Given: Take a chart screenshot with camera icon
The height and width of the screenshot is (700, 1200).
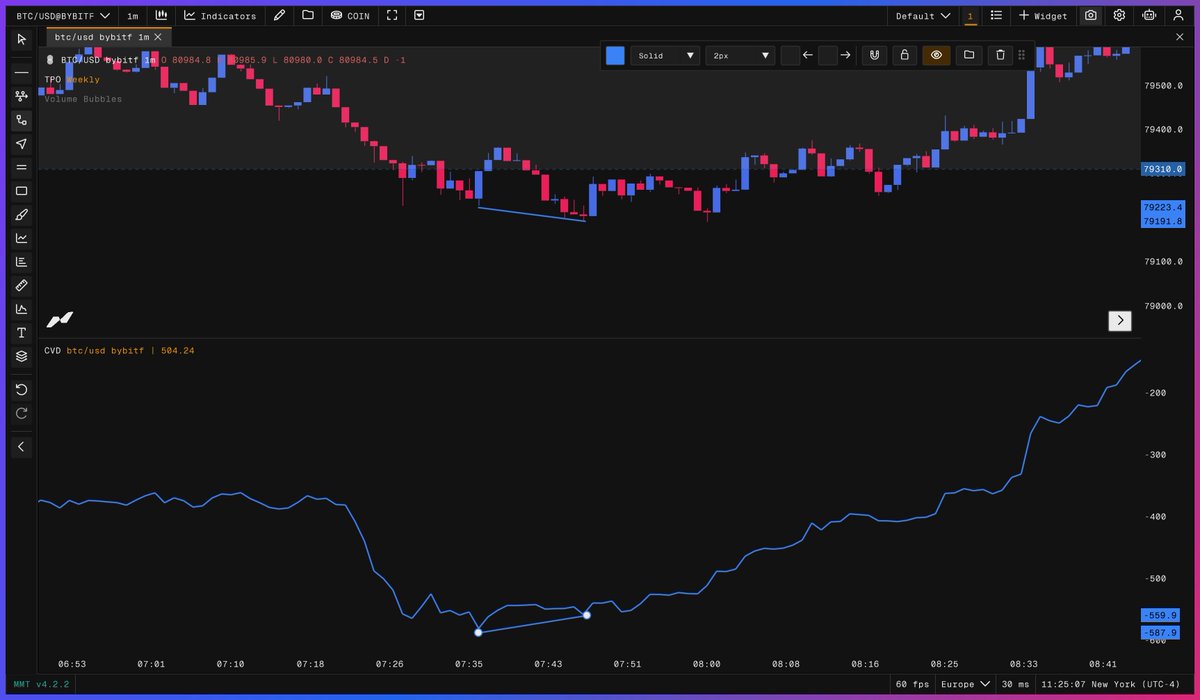Looking at the screenshot, I should point(1091,15).
